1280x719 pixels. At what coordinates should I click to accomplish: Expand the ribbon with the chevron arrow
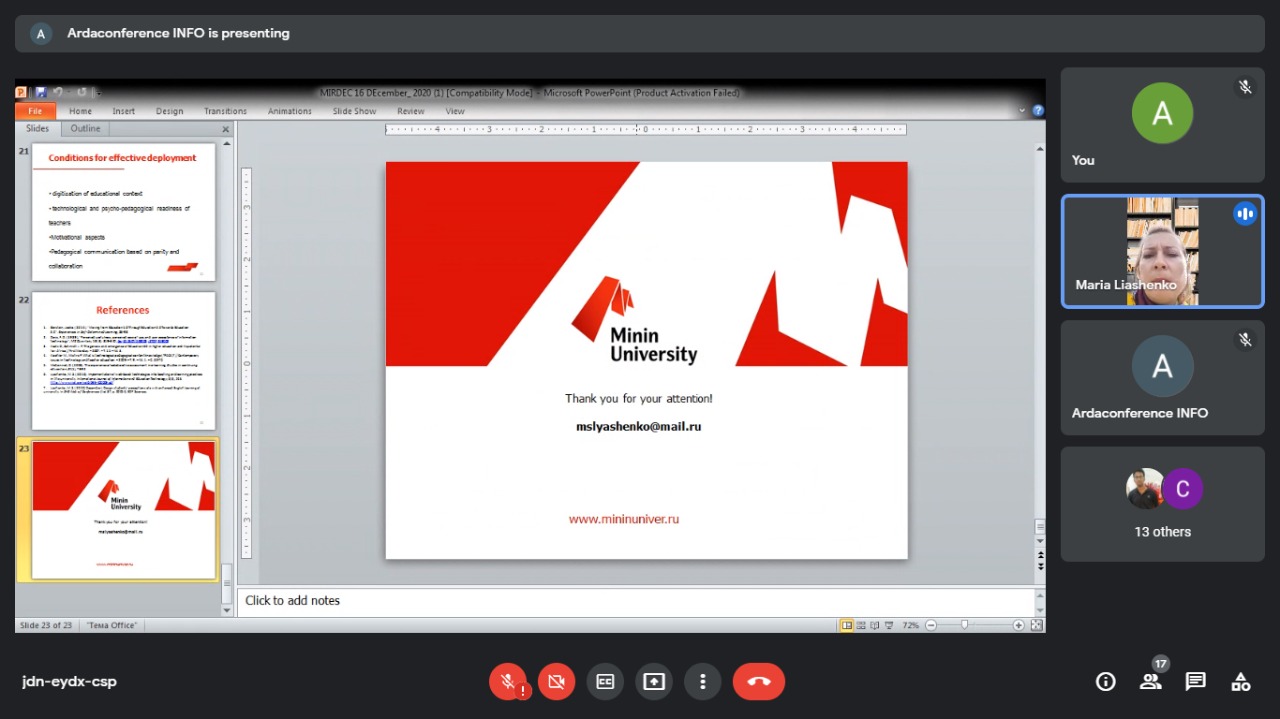1022,111
